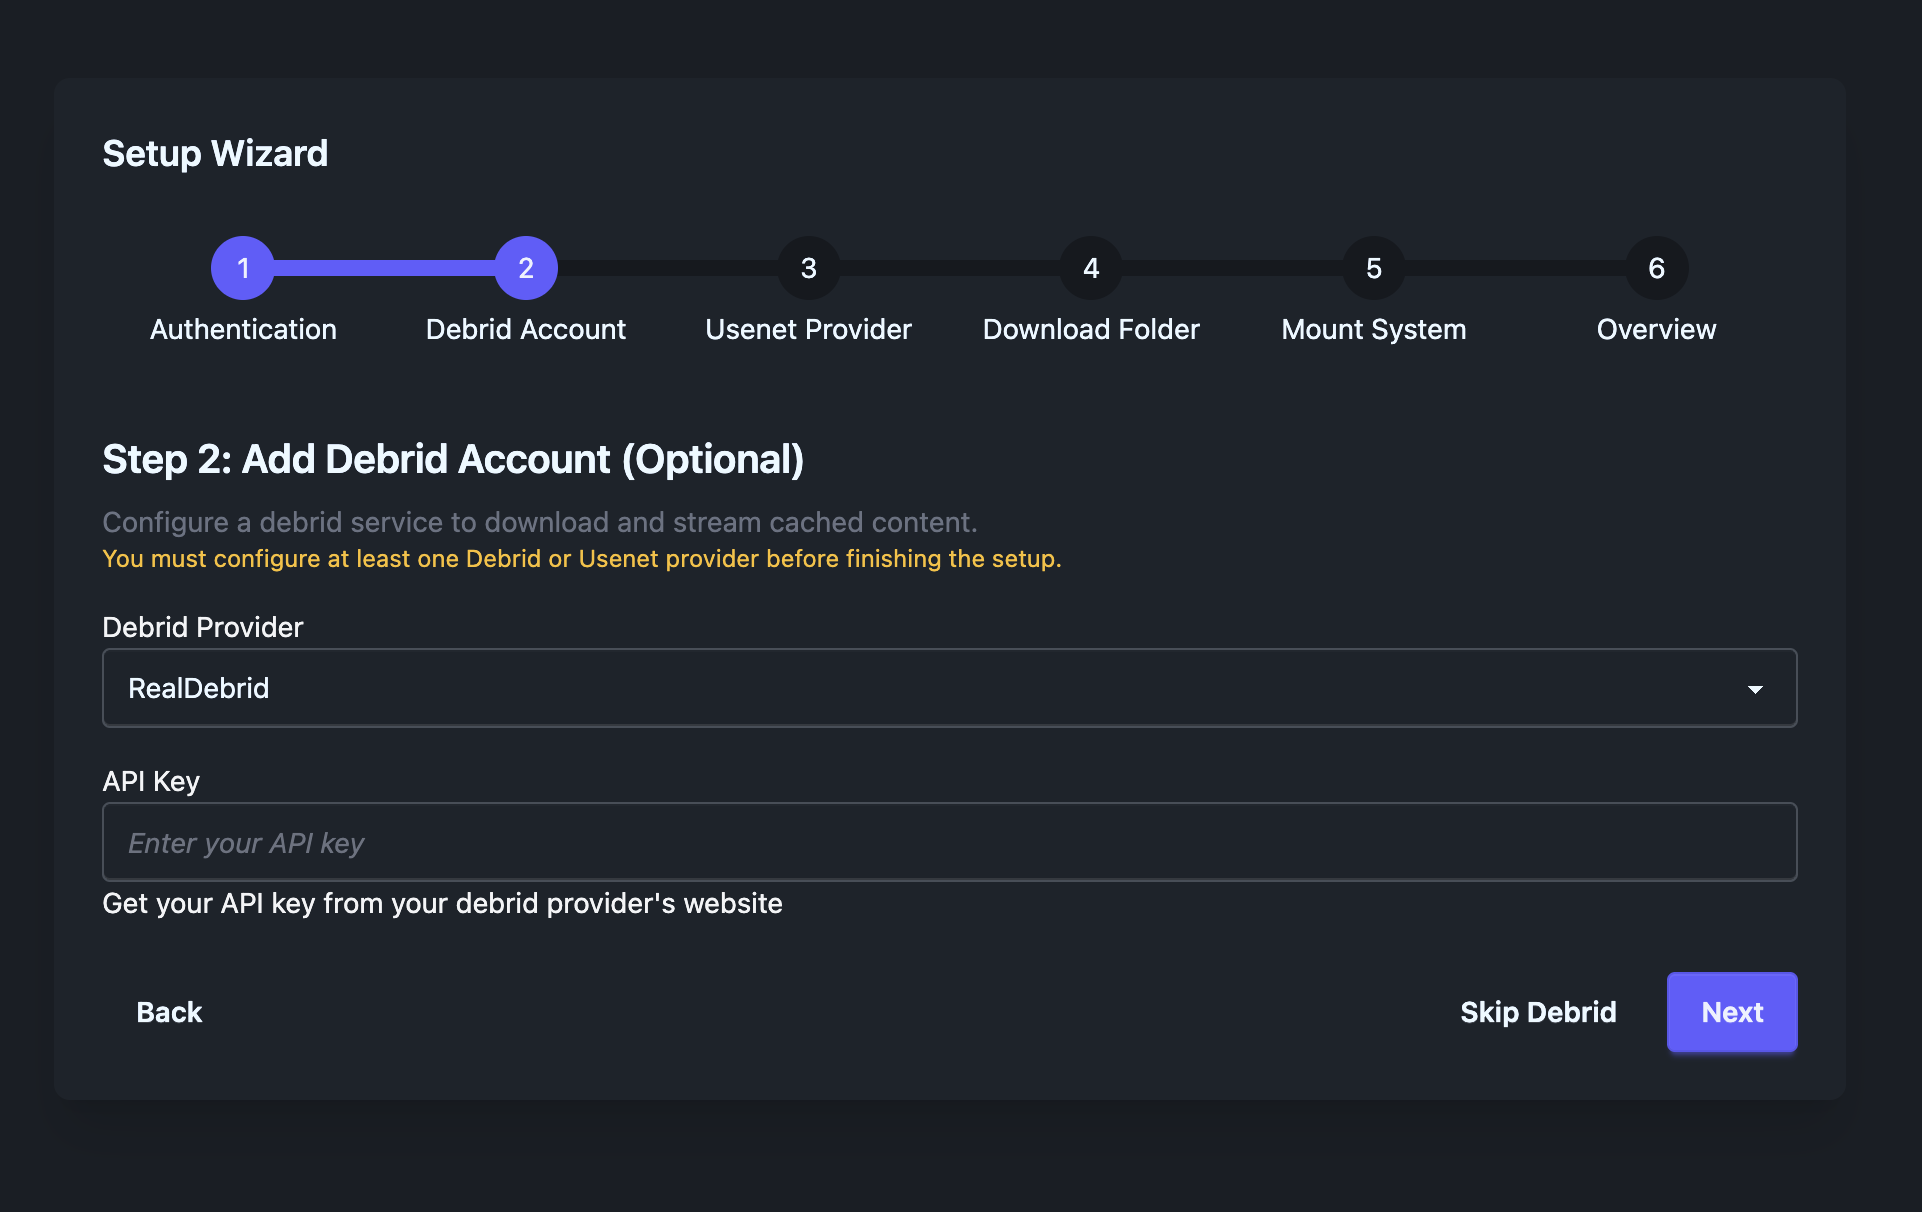Click the Mount System step label

[1373, 329]
